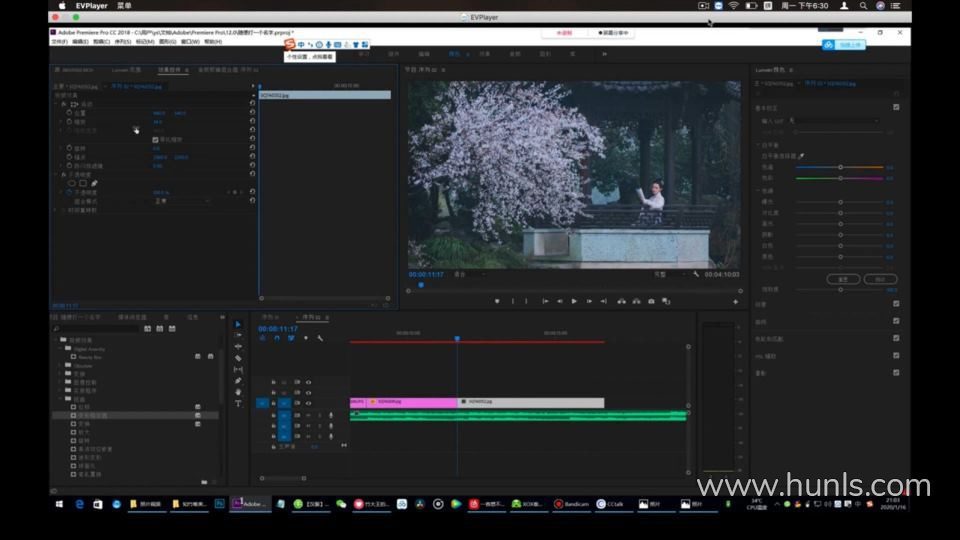Pick the pen mask tool under Opacity

[95, 183]
